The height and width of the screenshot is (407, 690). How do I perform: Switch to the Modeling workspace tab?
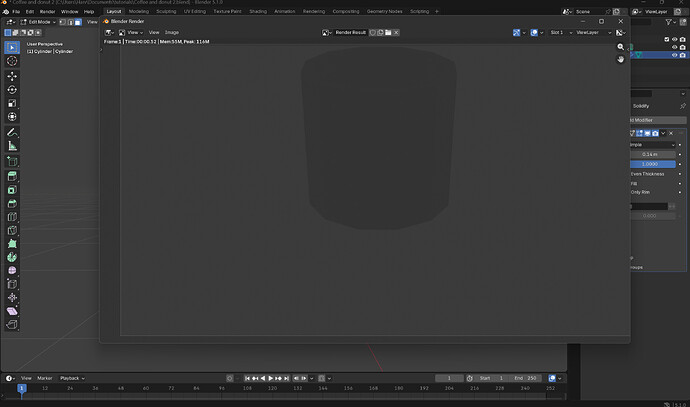(x=139, y=11)
